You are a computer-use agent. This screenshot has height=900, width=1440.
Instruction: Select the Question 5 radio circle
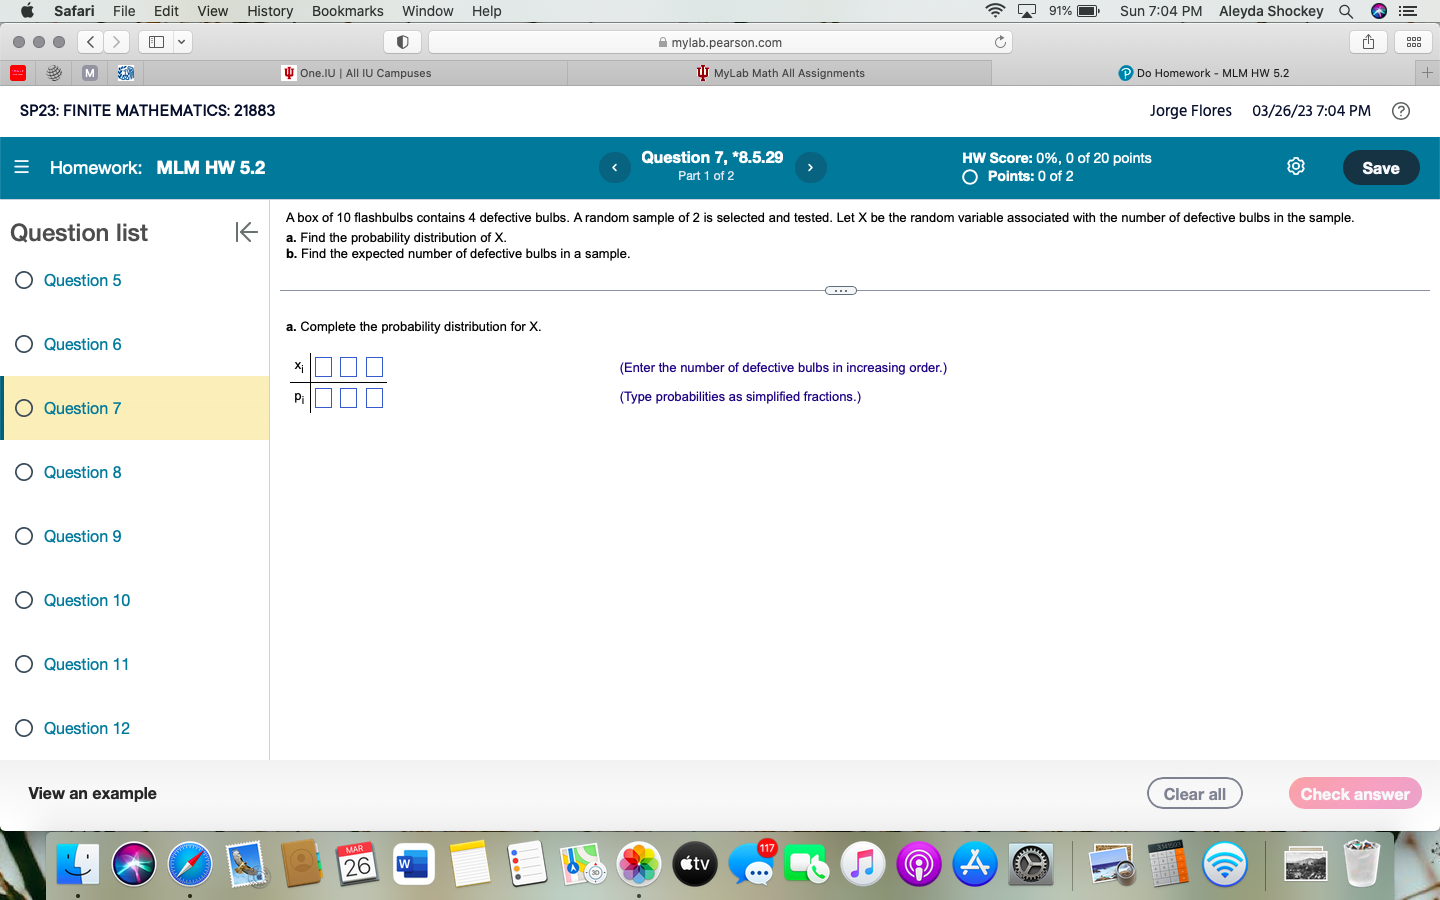pos(24,280)
